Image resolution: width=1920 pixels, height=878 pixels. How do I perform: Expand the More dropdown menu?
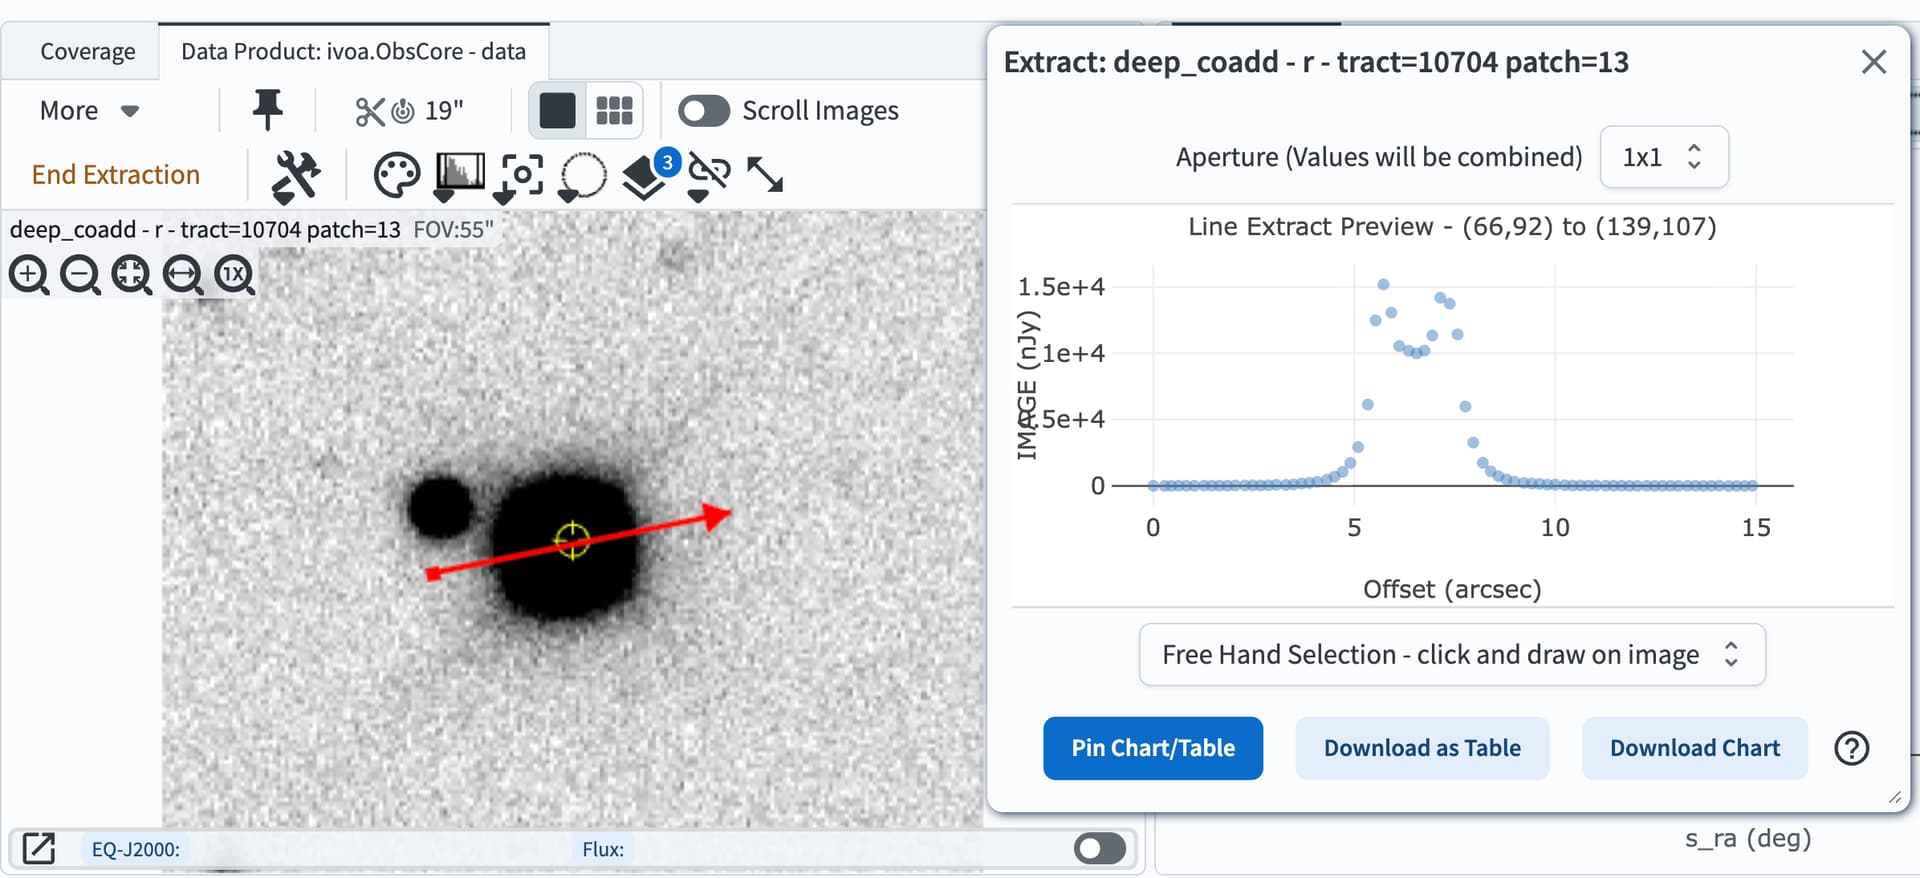point(89,110)
